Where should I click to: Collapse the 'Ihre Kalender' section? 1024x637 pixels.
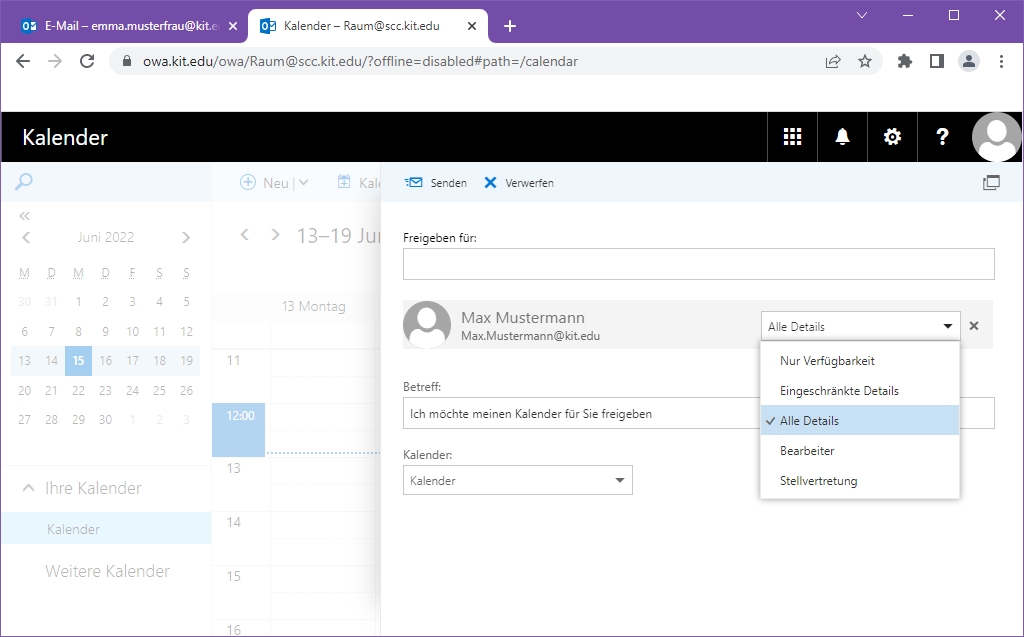pyautogui.click(x=29, y=488)
